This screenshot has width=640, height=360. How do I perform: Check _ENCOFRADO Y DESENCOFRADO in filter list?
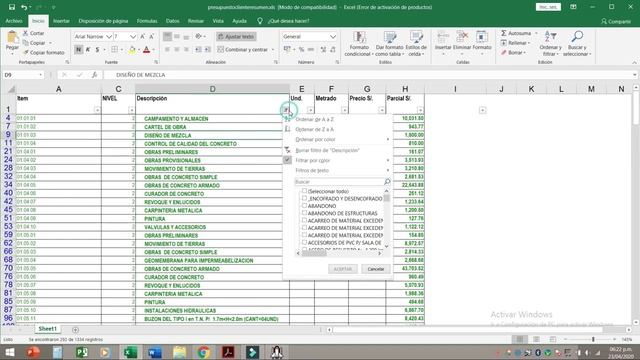pos(304,198)
